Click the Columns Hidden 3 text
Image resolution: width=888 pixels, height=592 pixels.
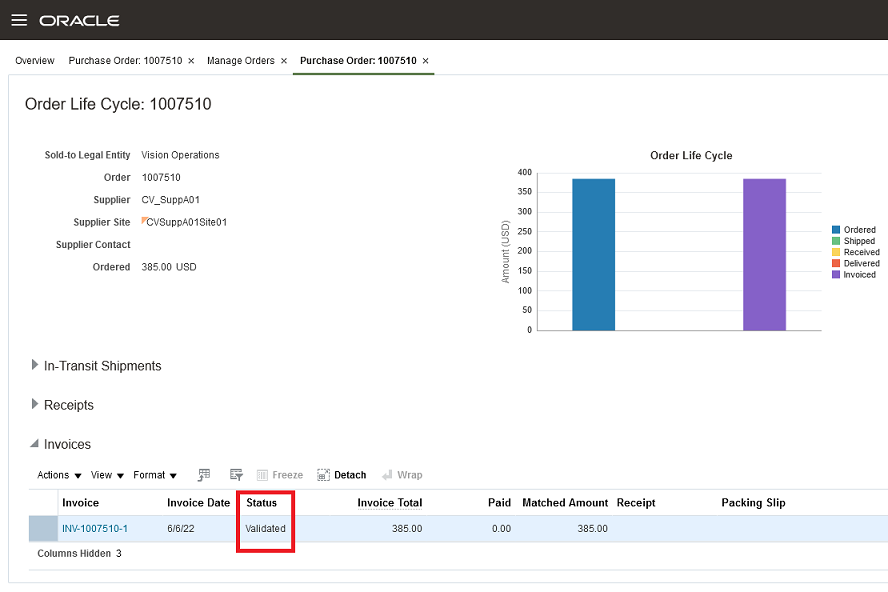click(79, 553)
